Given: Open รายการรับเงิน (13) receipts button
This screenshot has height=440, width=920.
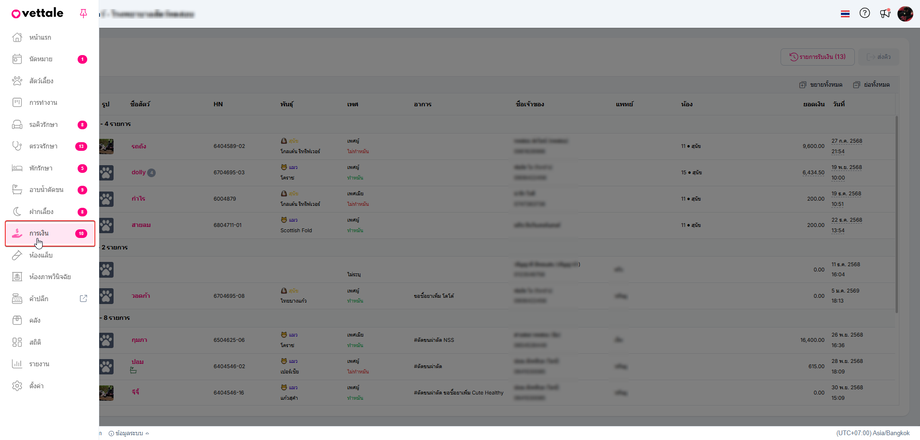Looking at the screenshot, I should 817,57.
